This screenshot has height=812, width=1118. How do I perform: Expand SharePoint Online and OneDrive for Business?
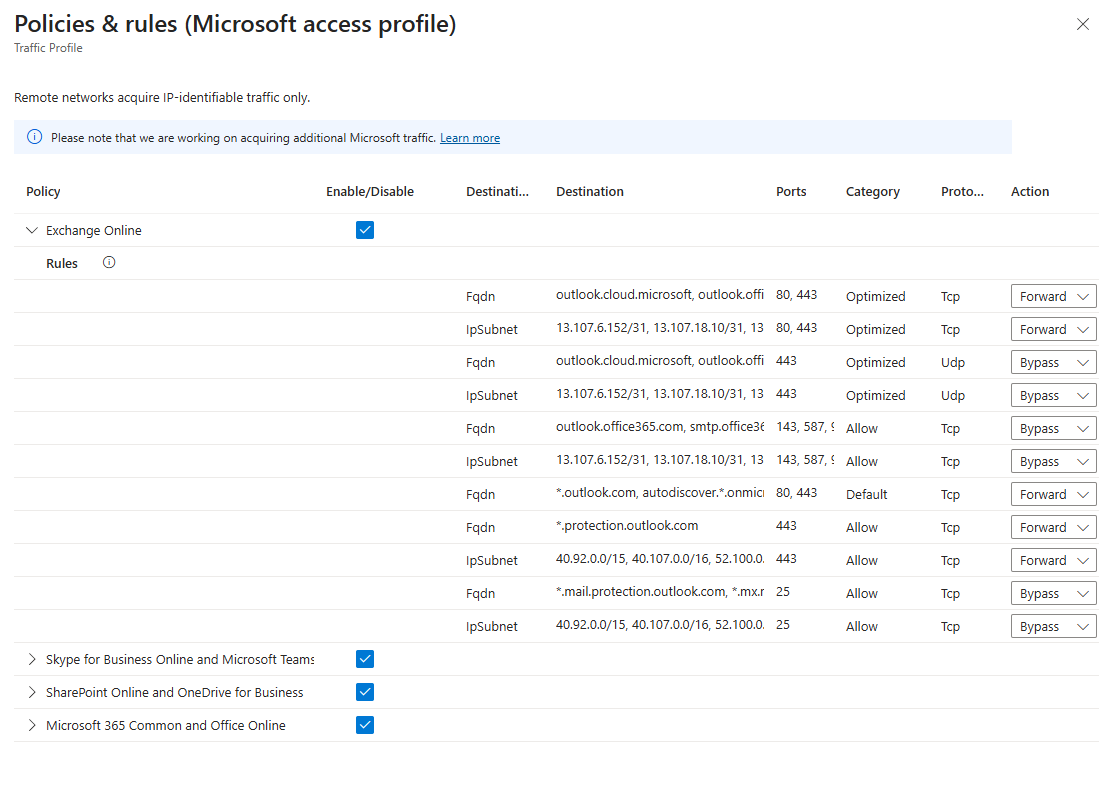tap(31, 692)
